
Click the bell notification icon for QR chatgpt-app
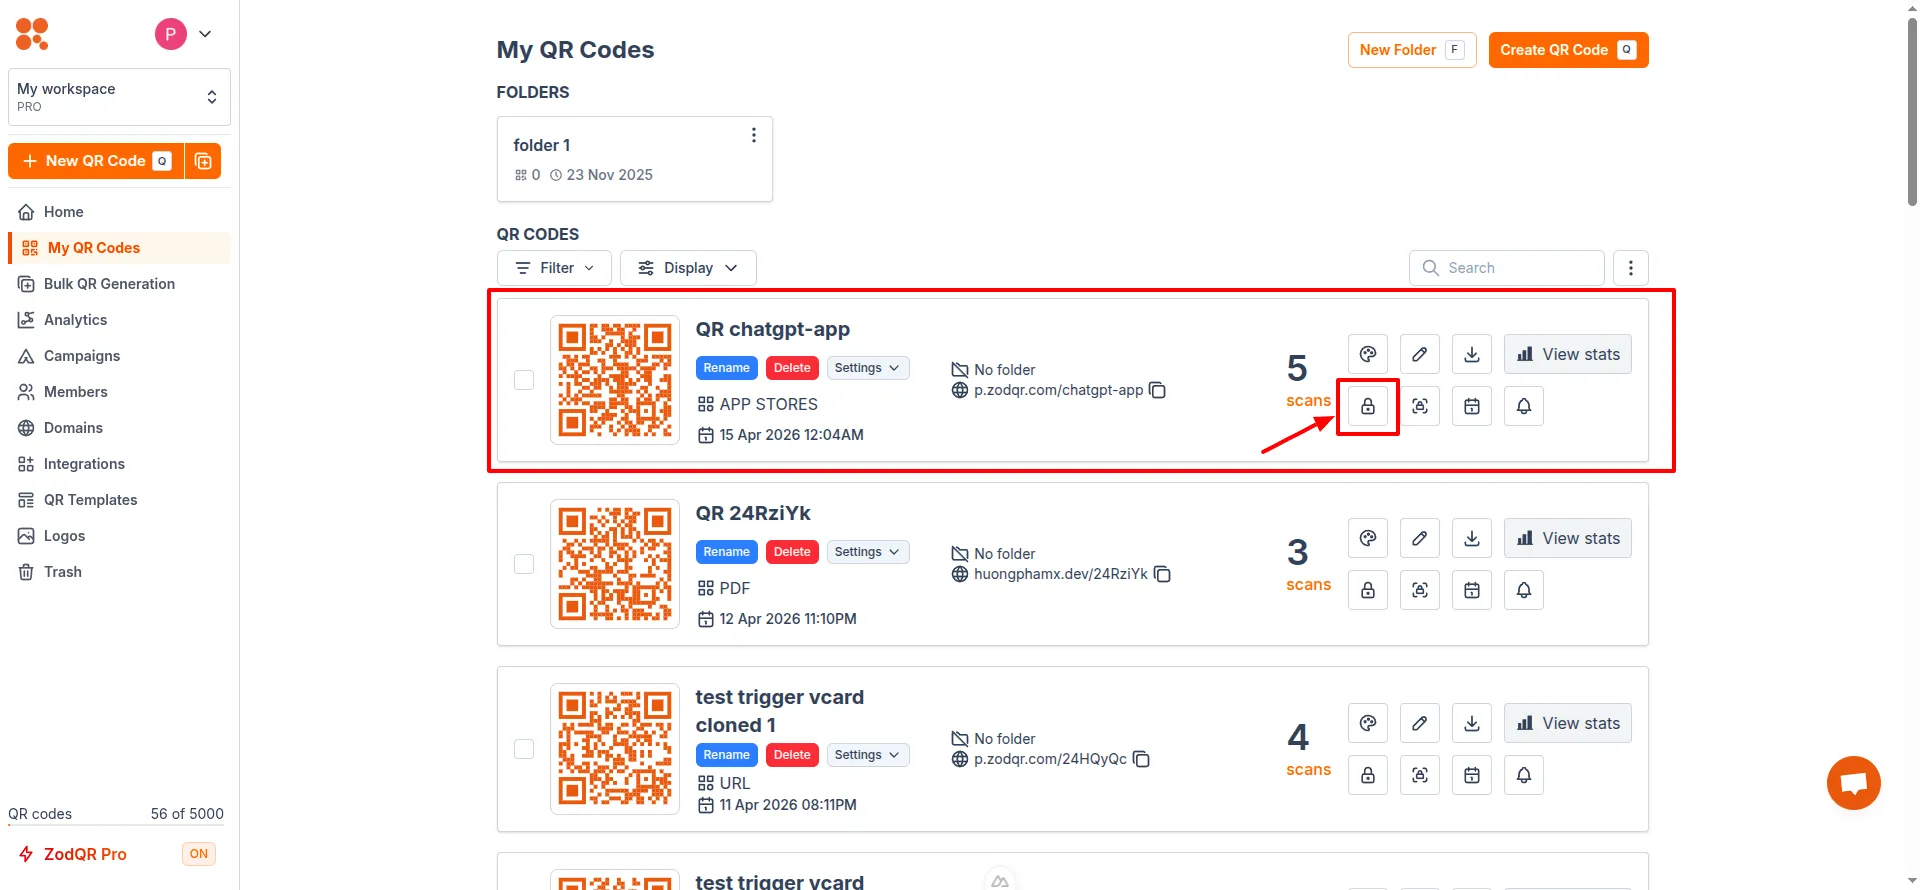coord(1524,406)
